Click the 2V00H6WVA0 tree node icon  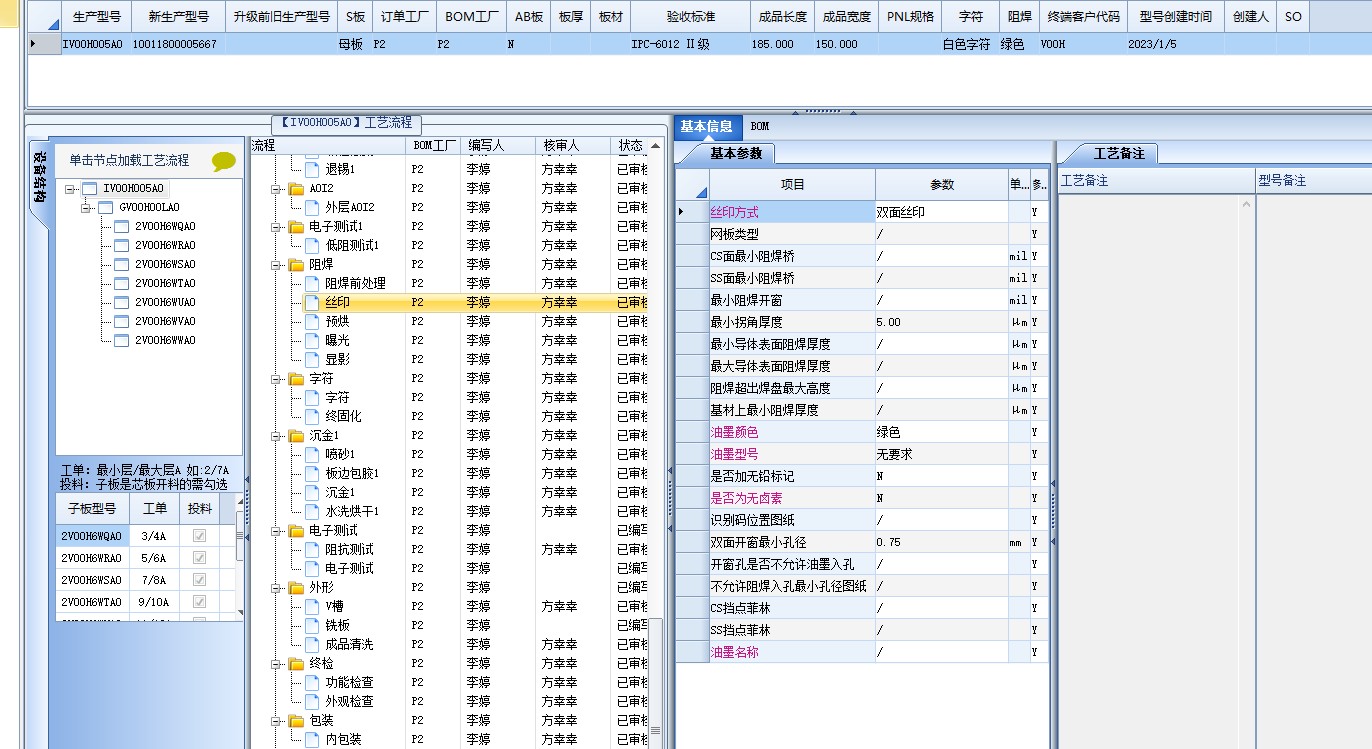point(122,321)
